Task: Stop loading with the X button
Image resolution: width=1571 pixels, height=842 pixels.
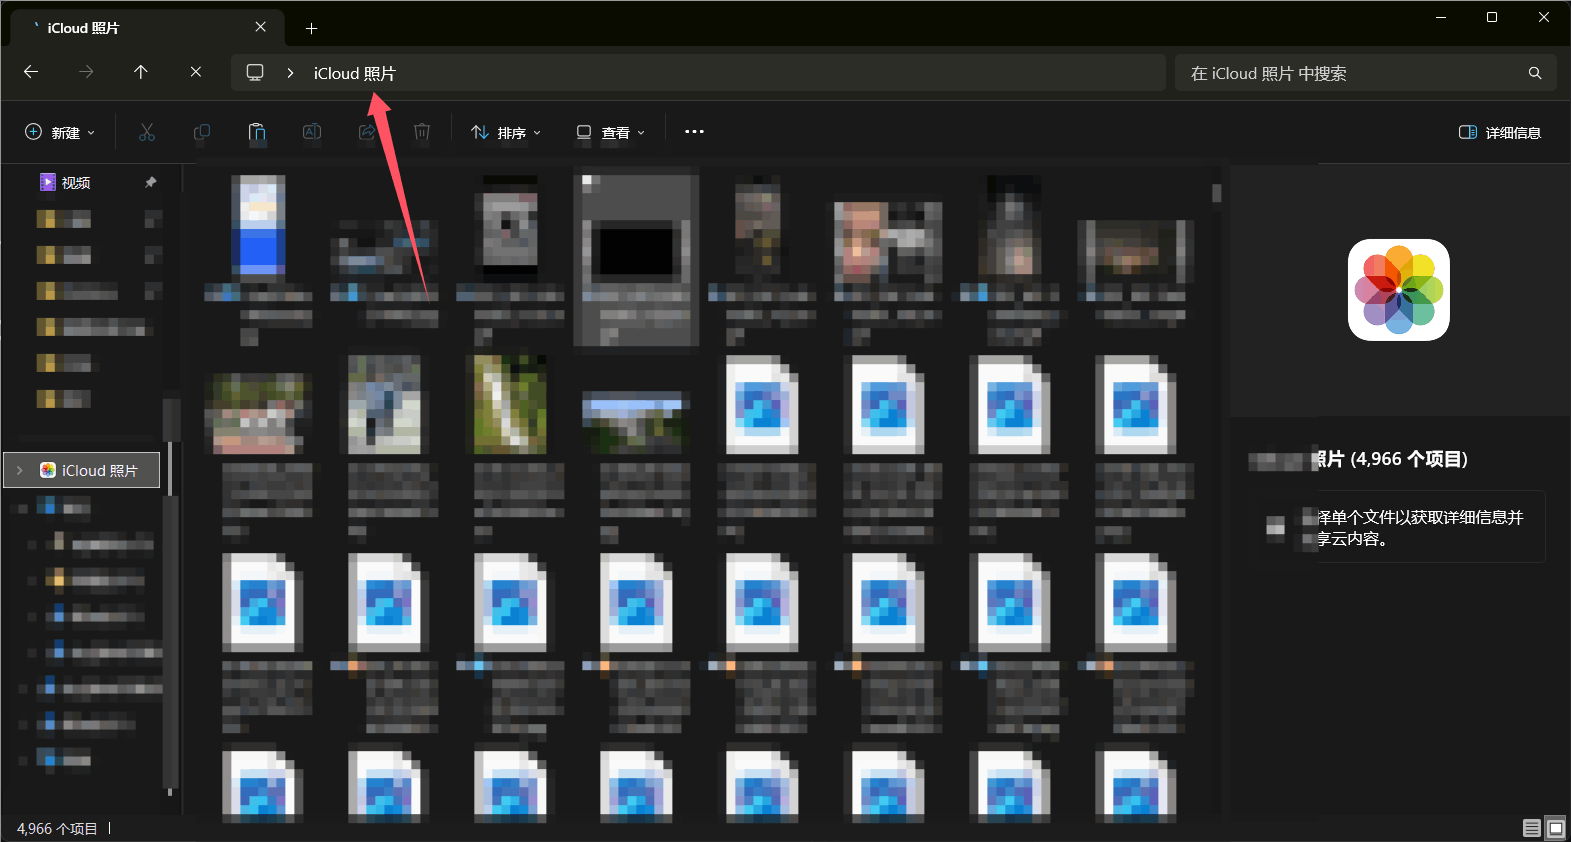Action: (x=196, y=72)
